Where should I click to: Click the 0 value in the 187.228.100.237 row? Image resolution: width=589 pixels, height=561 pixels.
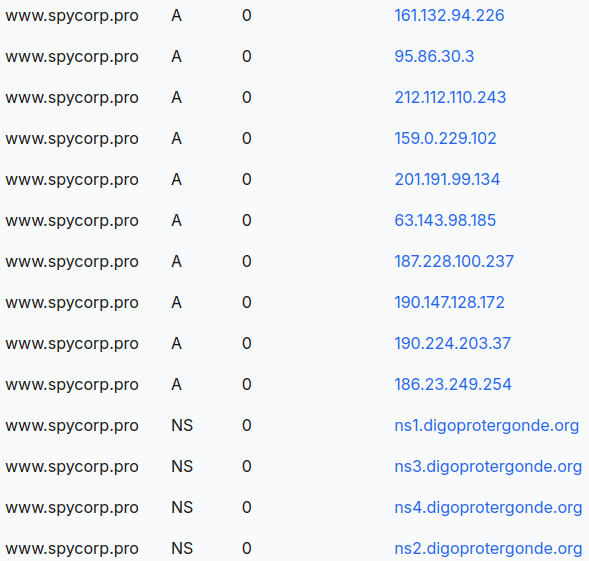point(247,261)
